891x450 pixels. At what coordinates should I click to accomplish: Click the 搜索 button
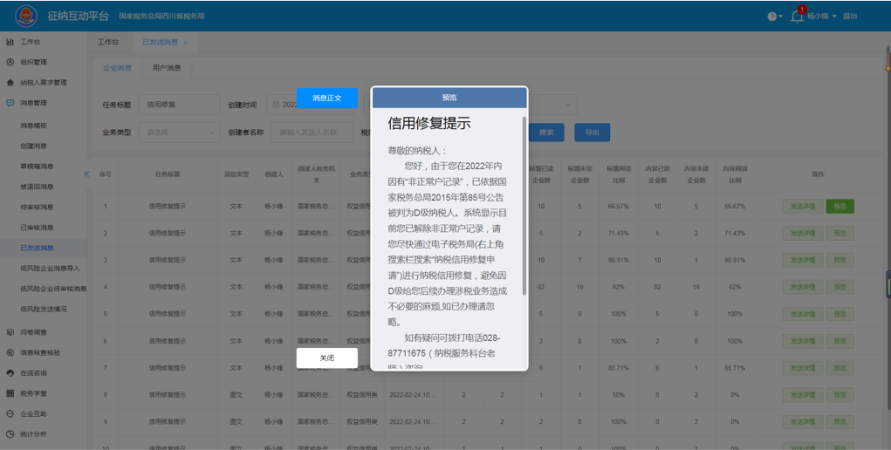[546, 132]
